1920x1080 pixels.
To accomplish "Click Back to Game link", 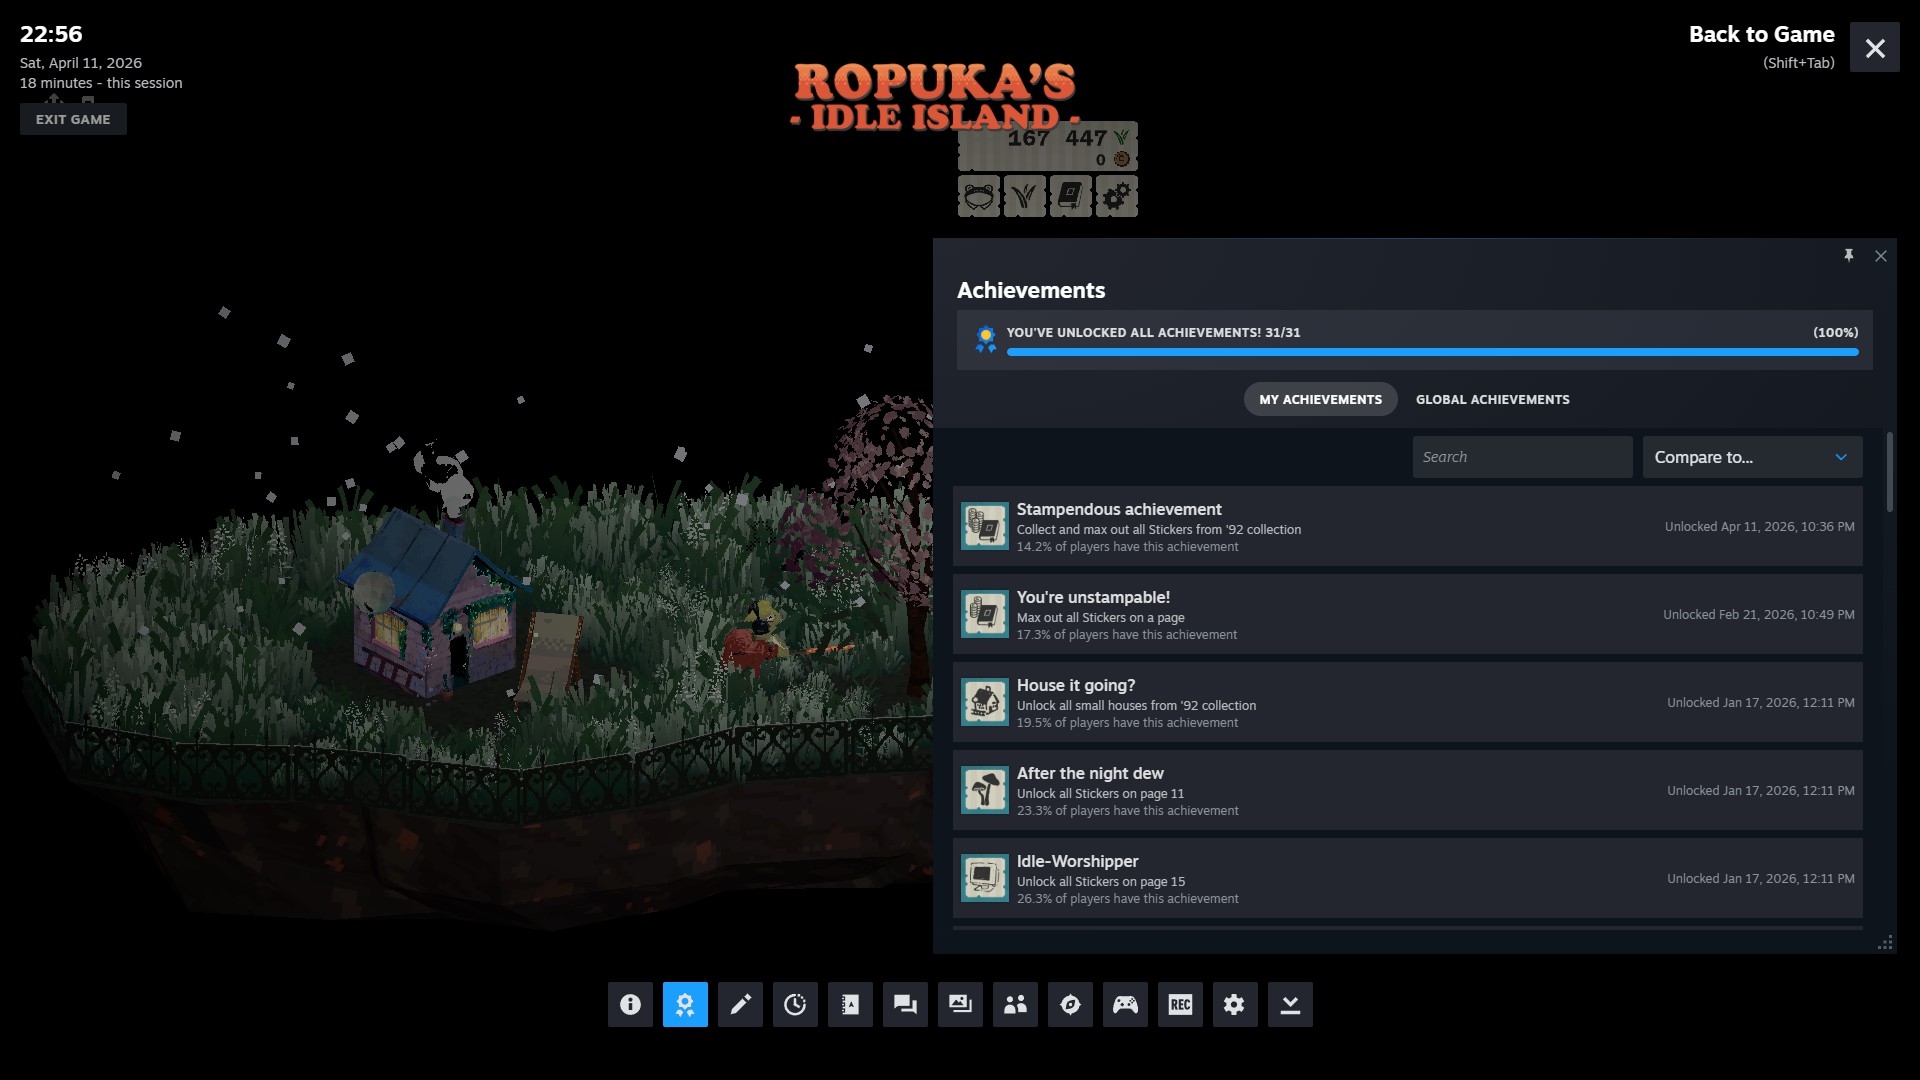I will [x=1761, y=35].
